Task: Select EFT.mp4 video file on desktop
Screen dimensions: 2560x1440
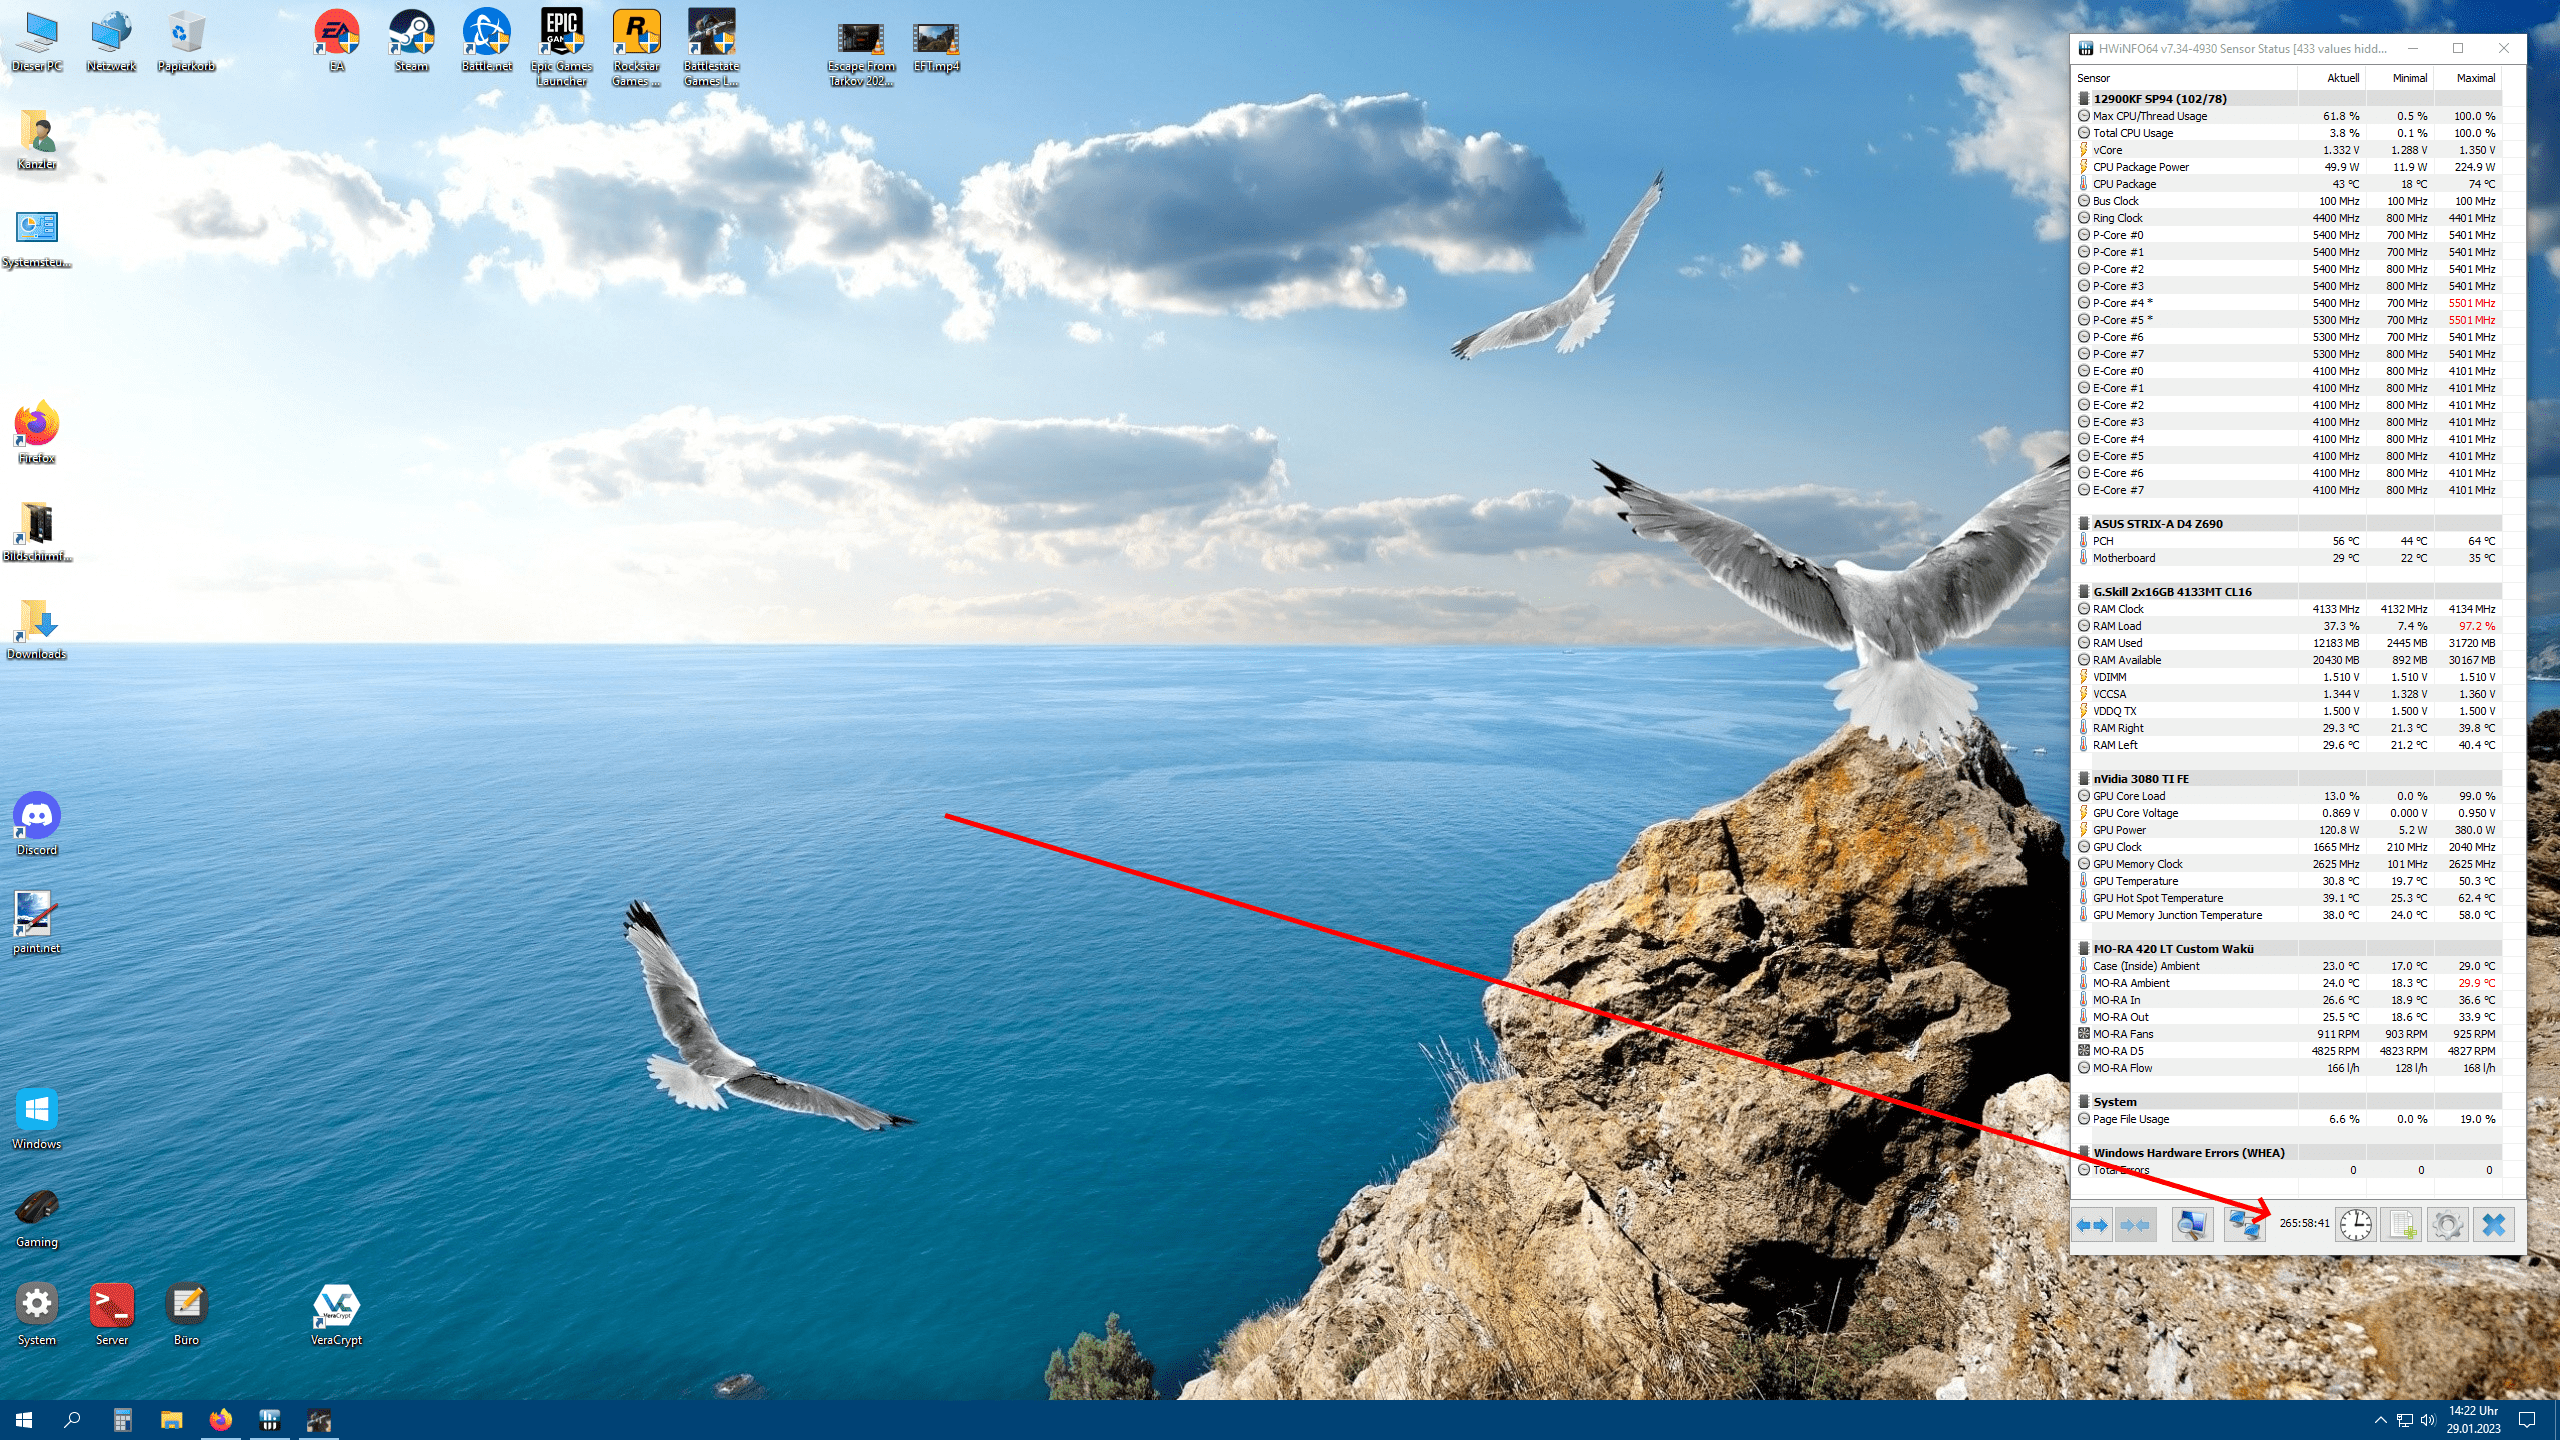Action: pyautogui.click(x=936, y=48)
